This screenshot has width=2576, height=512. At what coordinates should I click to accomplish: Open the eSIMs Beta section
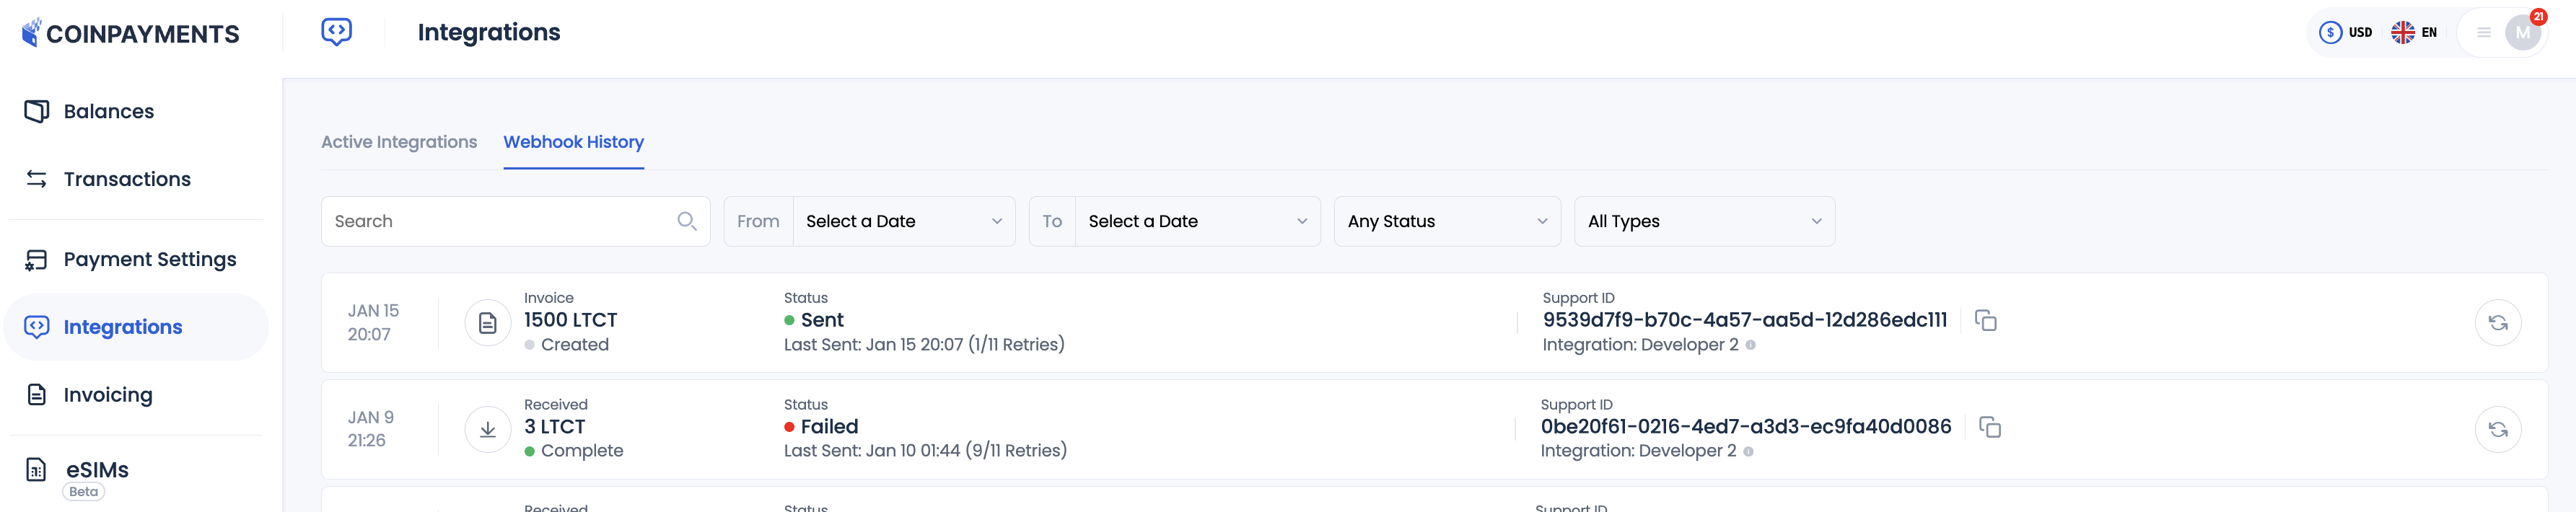pos(97,469)
